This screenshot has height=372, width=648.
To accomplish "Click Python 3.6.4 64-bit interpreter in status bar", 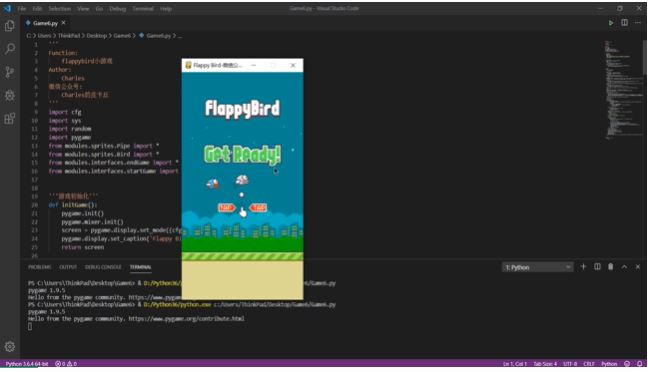I will click(x=27, y=364).
